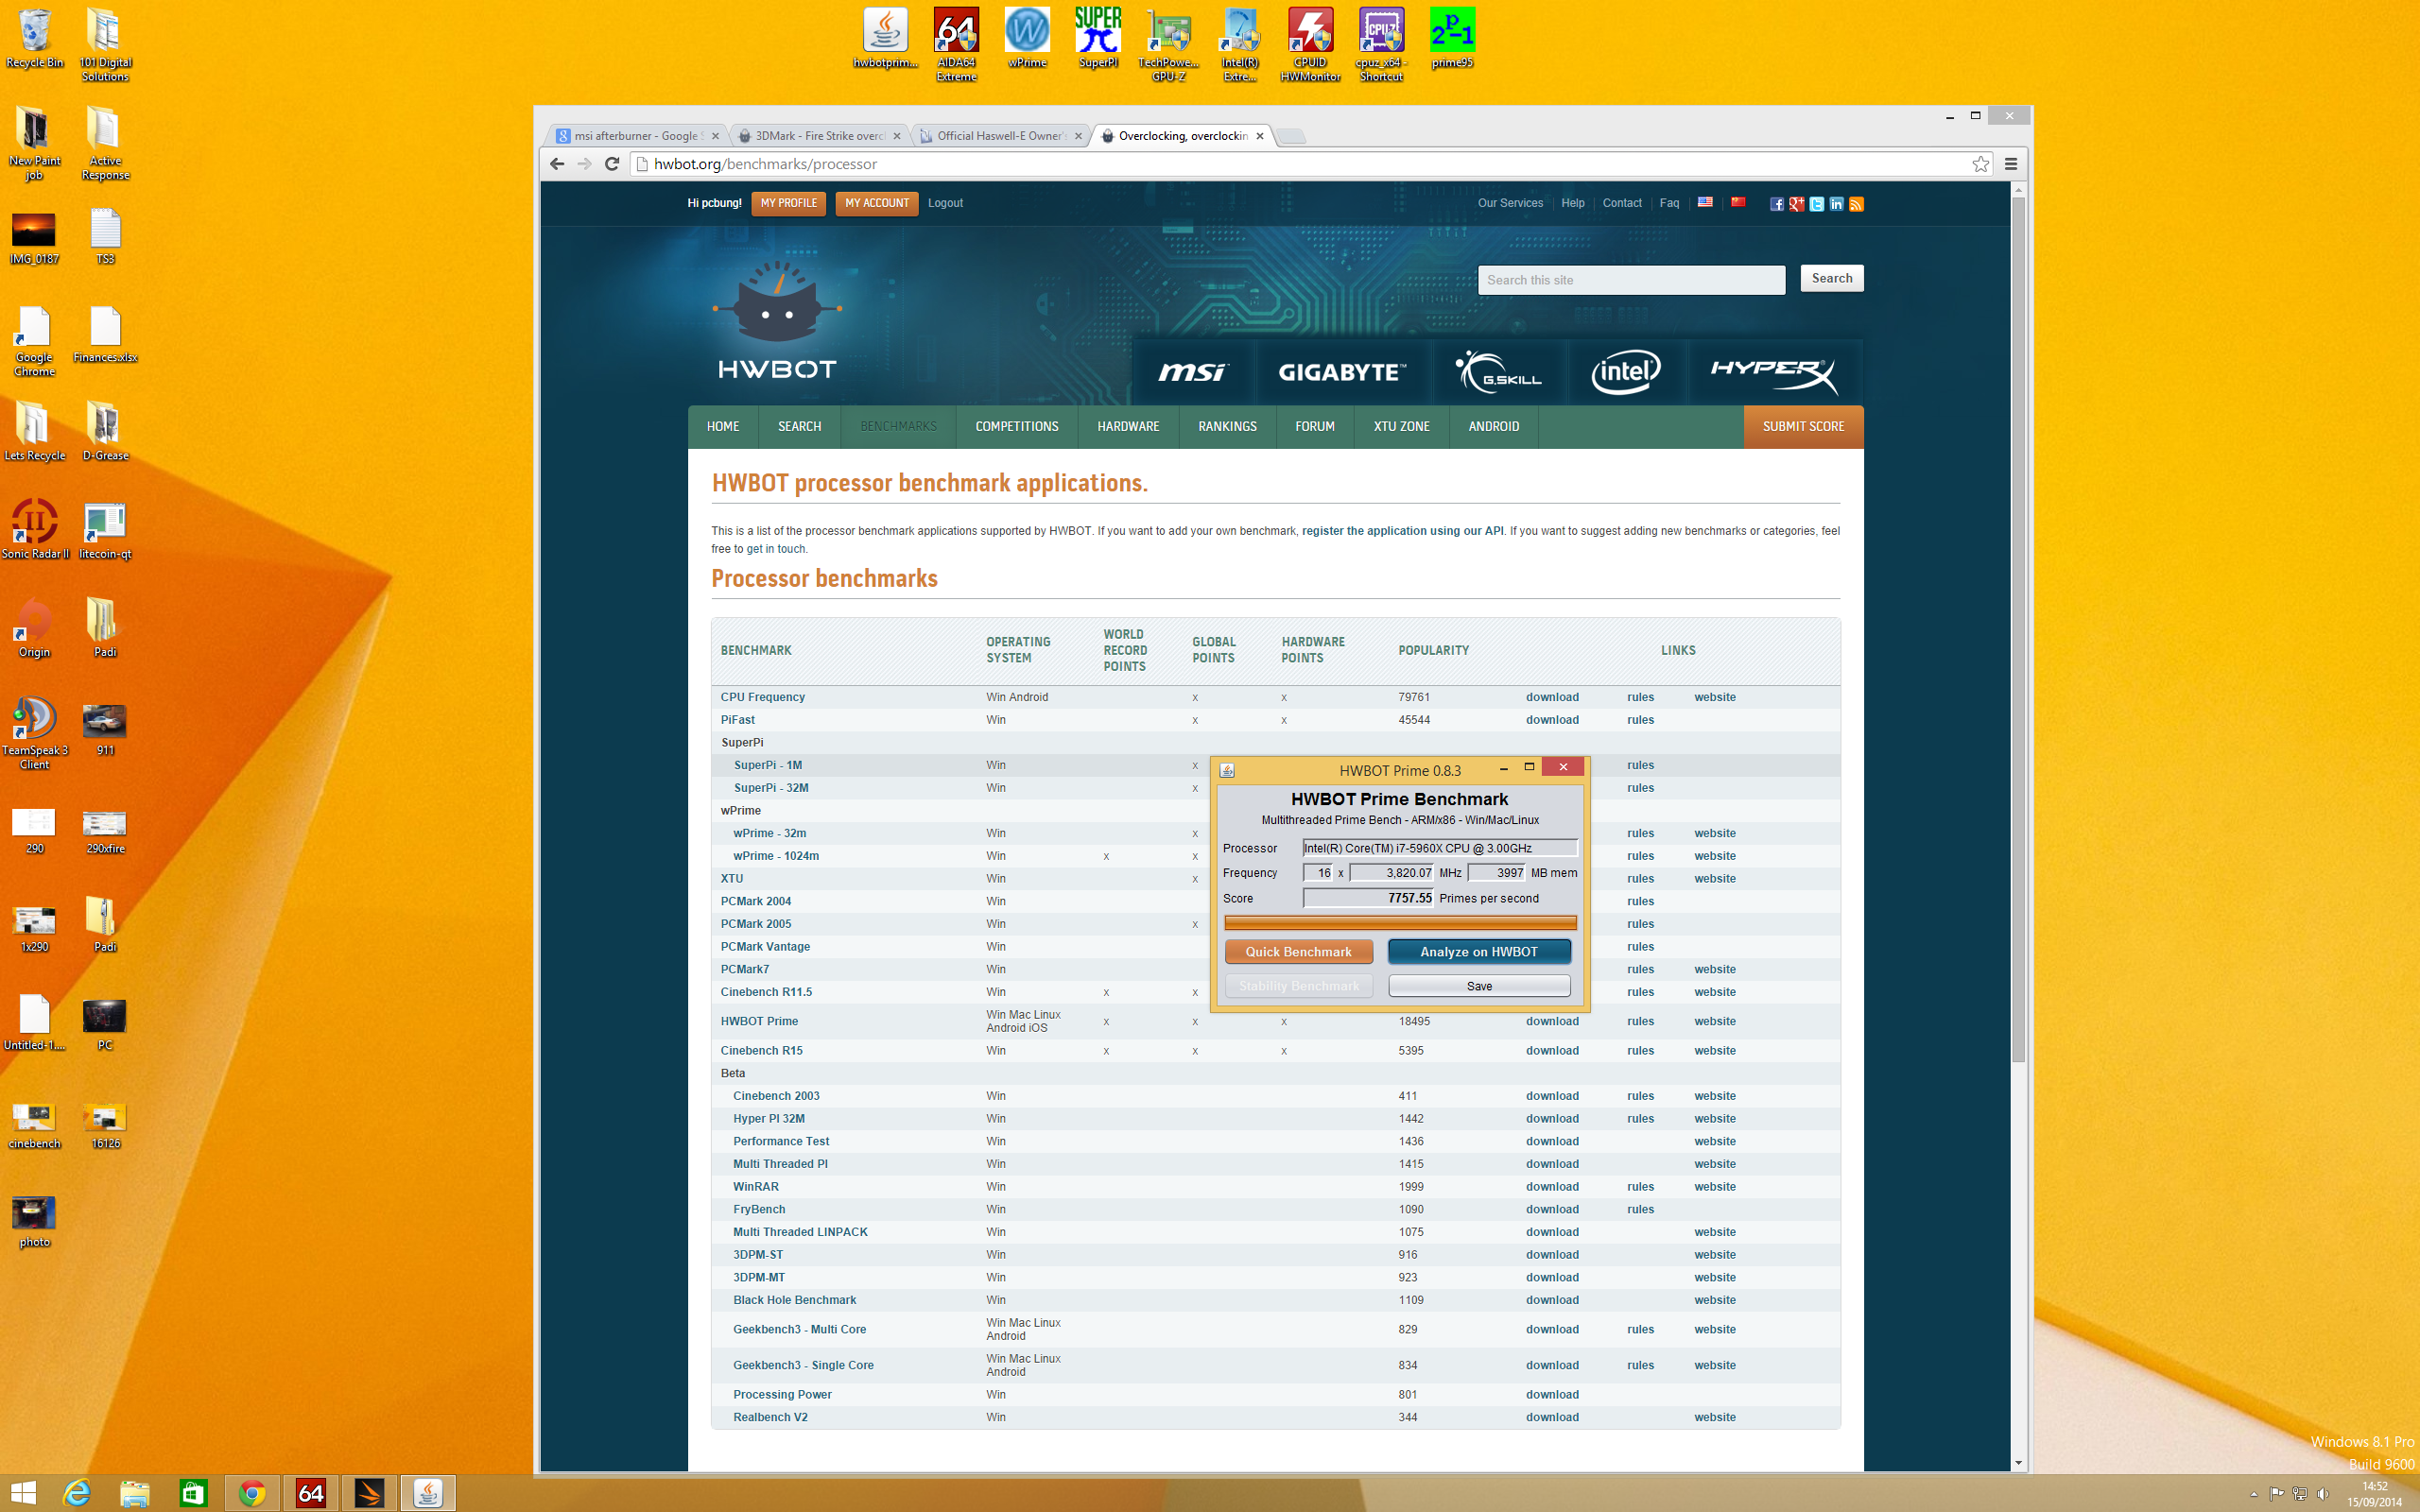Open Chrome hamburger menu
Screen dimensions: 2420x1512
coord(2011,164)
